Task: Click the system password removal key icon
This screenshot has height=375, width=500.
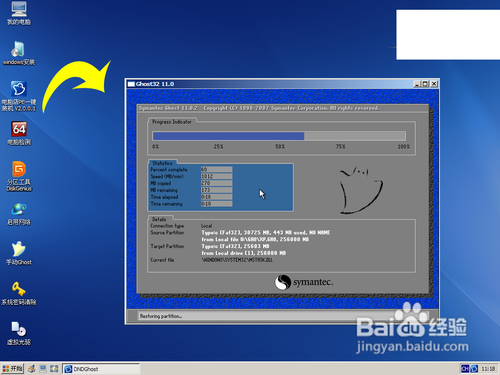Action: [x=19, y=293]
